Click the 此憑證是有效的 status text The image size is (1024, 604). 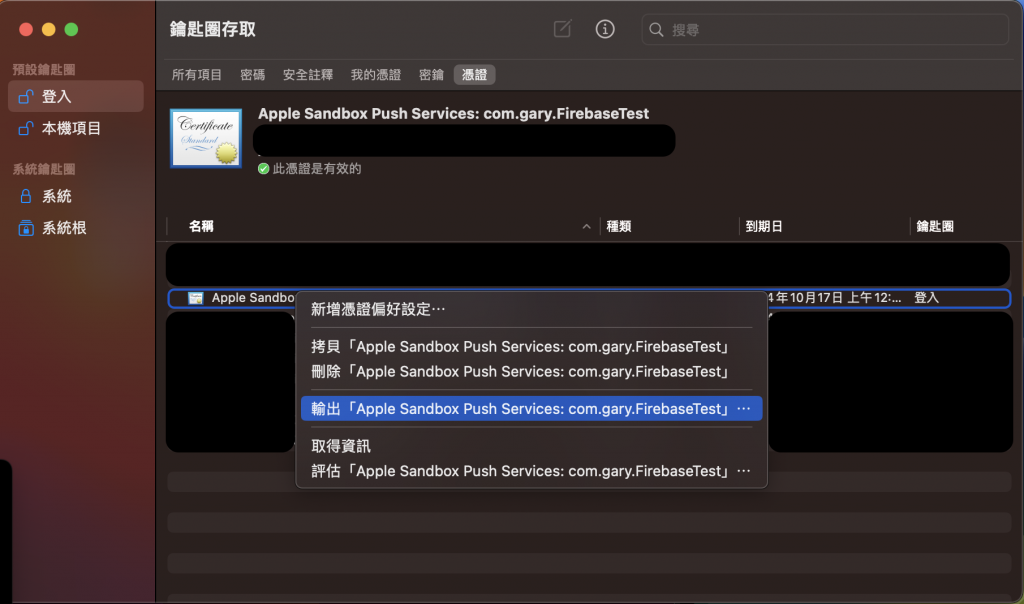(x=317, y=168)
